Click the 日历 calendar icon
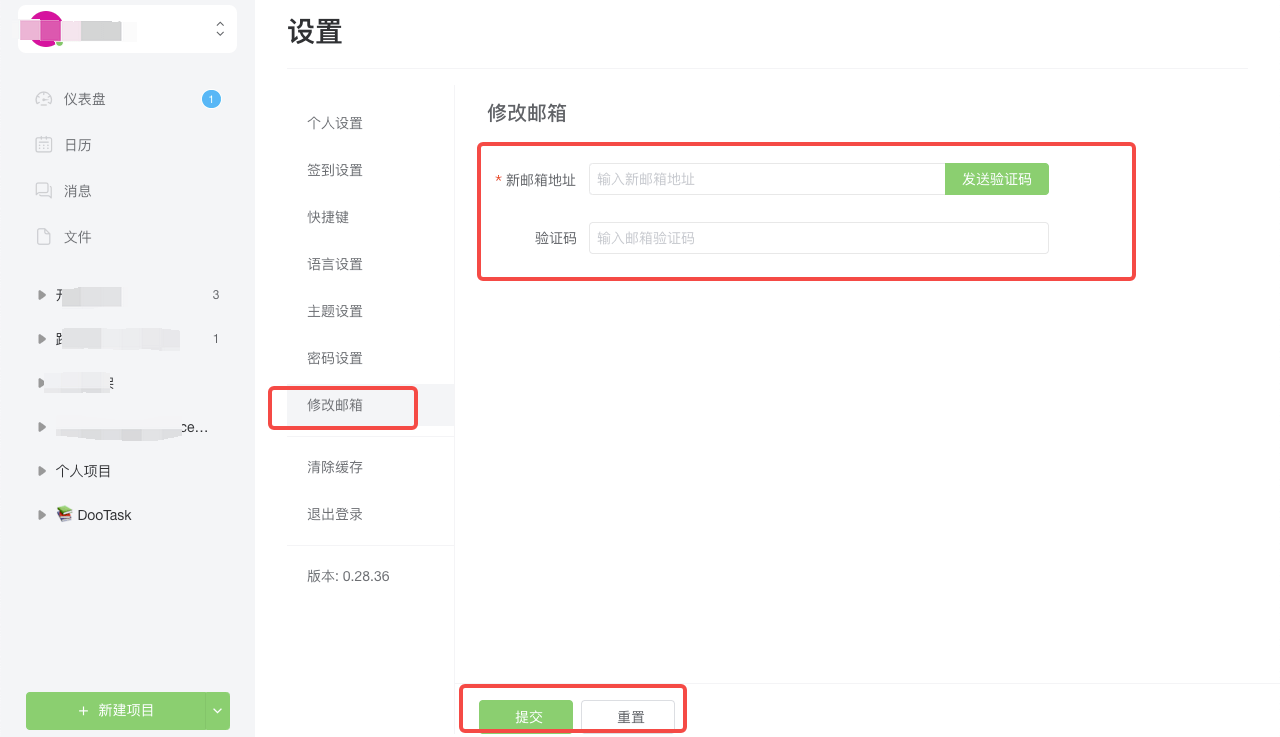The width and height of the screenshot is (1280, 737). click(x=42, y=144)
